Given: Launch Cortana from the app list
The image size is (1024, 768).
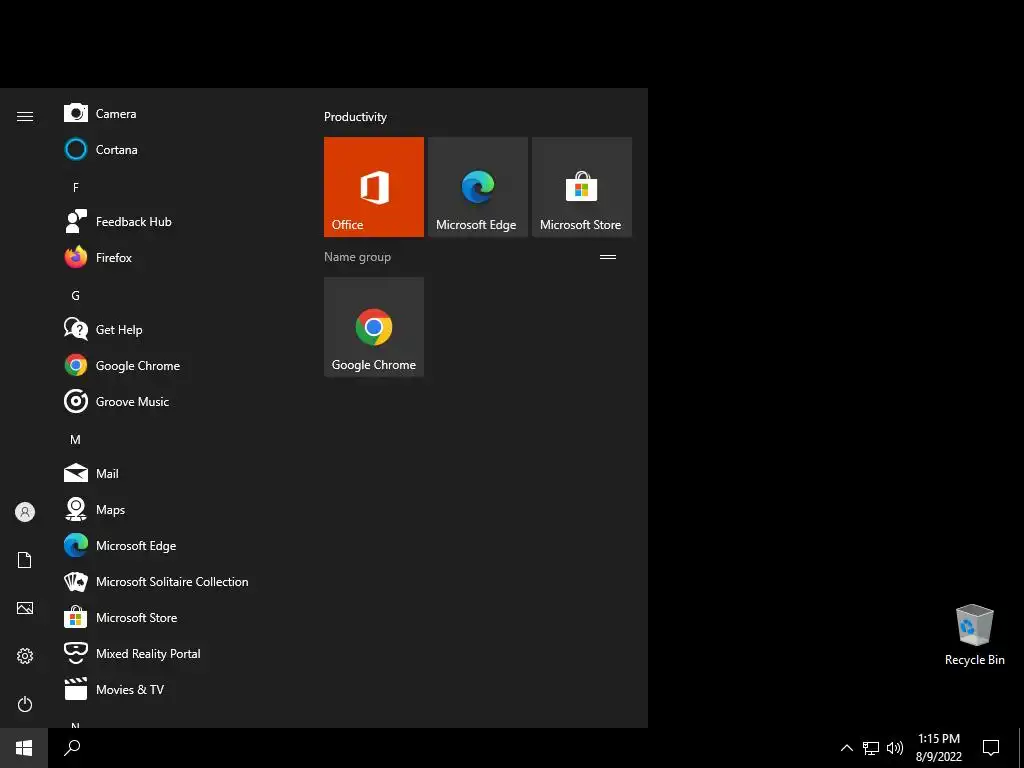Looking at the screenshot, I should pyautogui.click(x=176, y=150).
